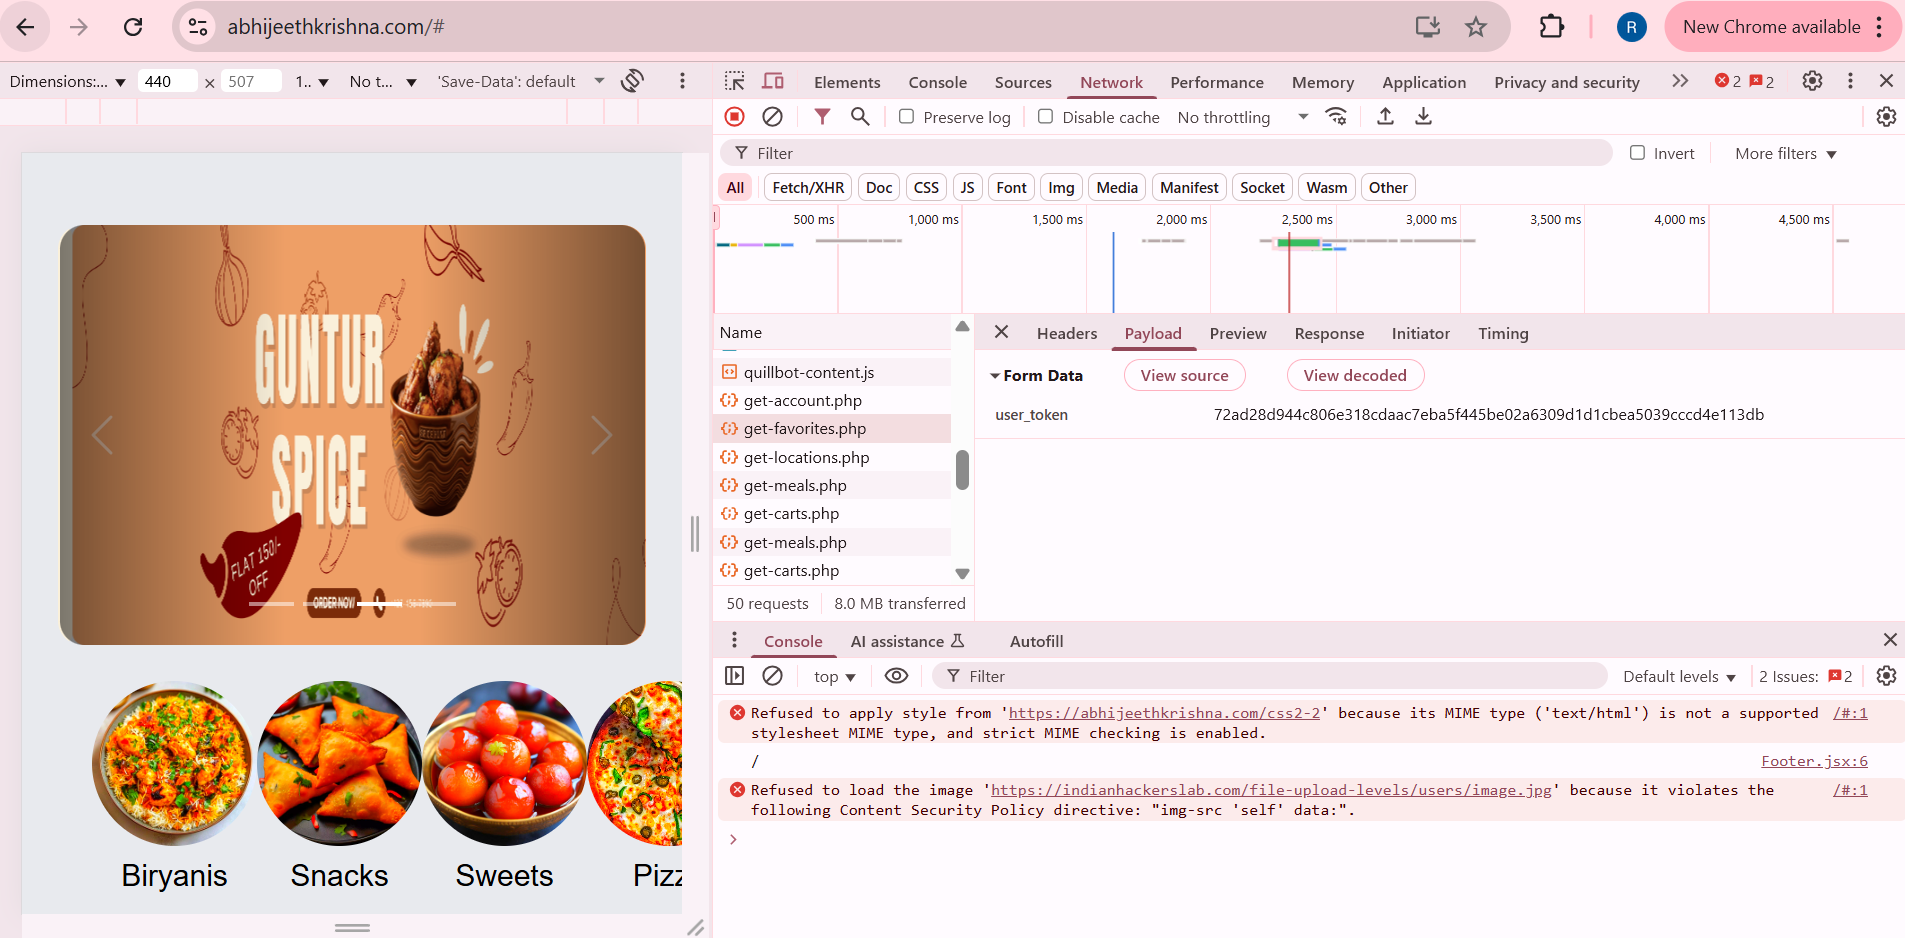This screenshot has width=1905, height=938.
Task: Expand the More filters menu
Action: click(1784, 153)
